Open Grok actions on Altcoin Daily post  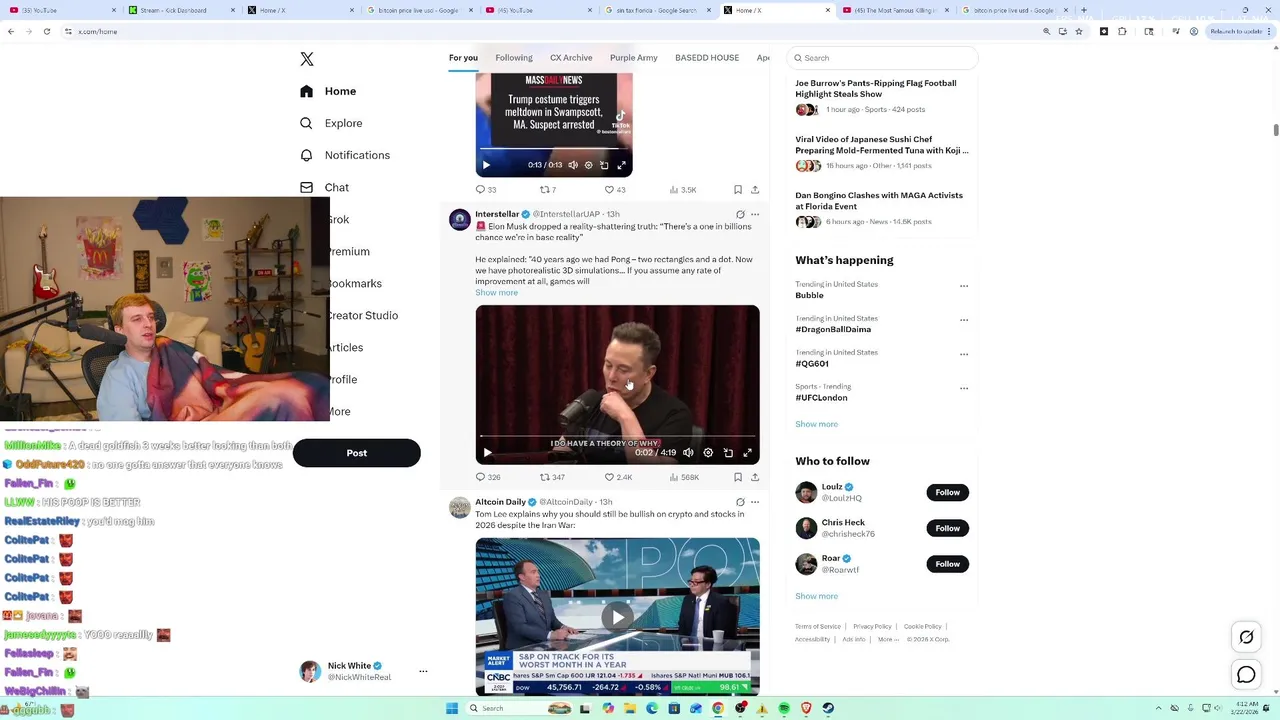740,502
